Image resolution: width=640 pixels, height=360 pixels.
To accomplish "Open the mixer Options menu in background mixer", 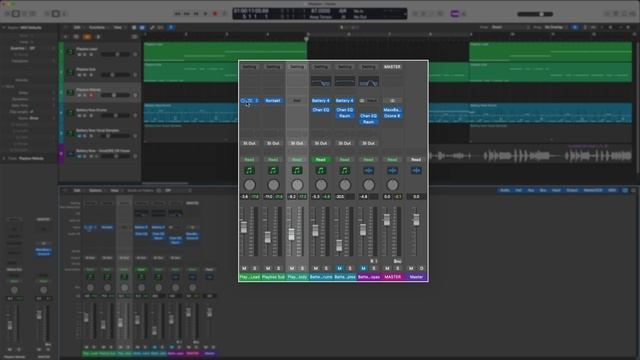I will point(96,191).
